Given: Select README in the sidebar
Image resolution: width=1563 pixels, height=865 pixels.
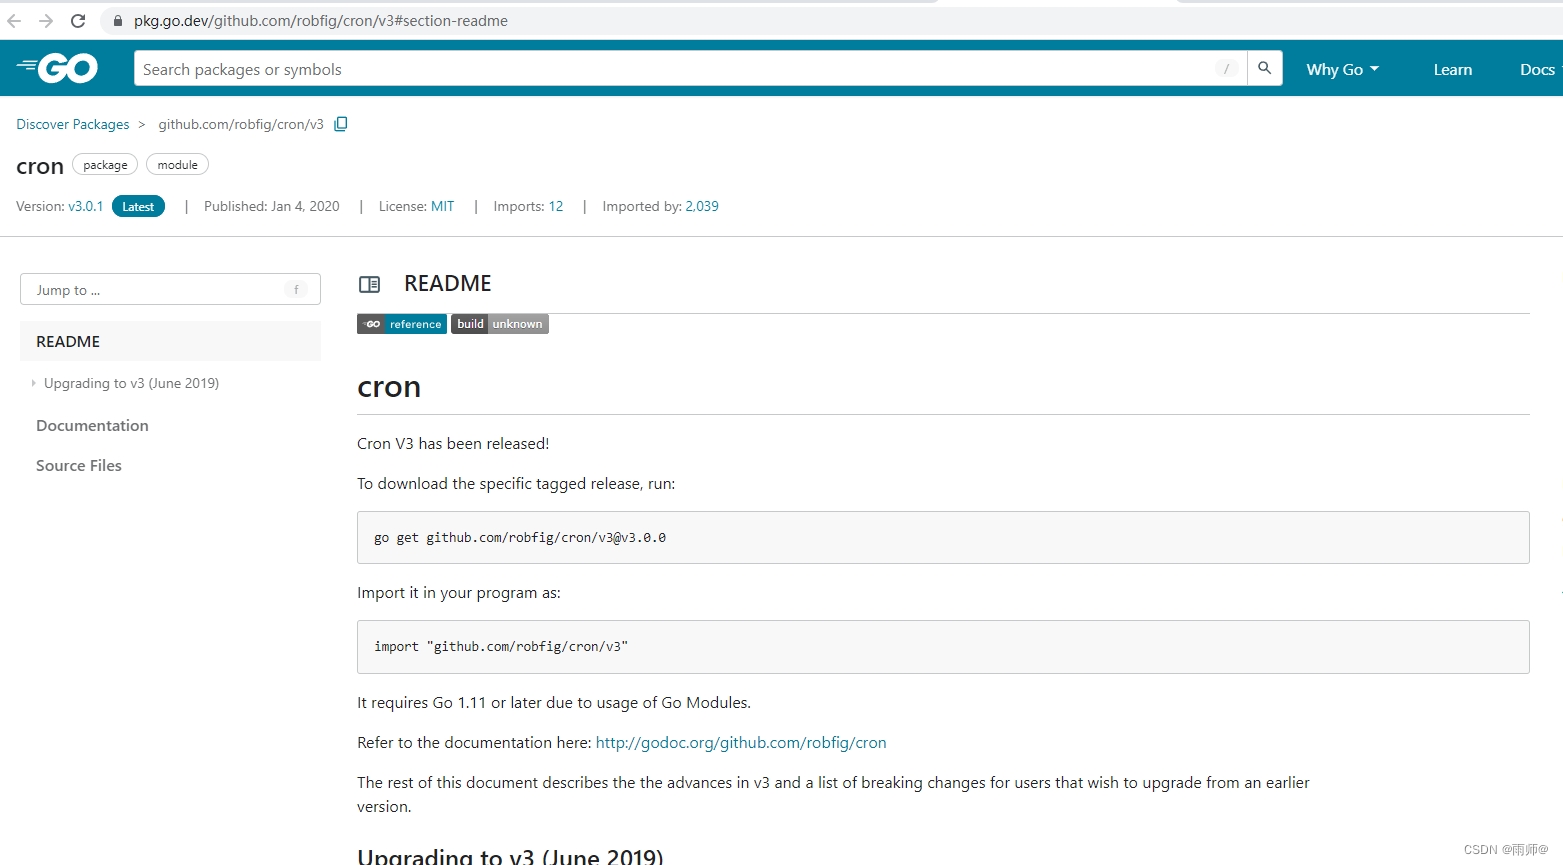Looking at the screenshot, I should click(x=170, y=341).
